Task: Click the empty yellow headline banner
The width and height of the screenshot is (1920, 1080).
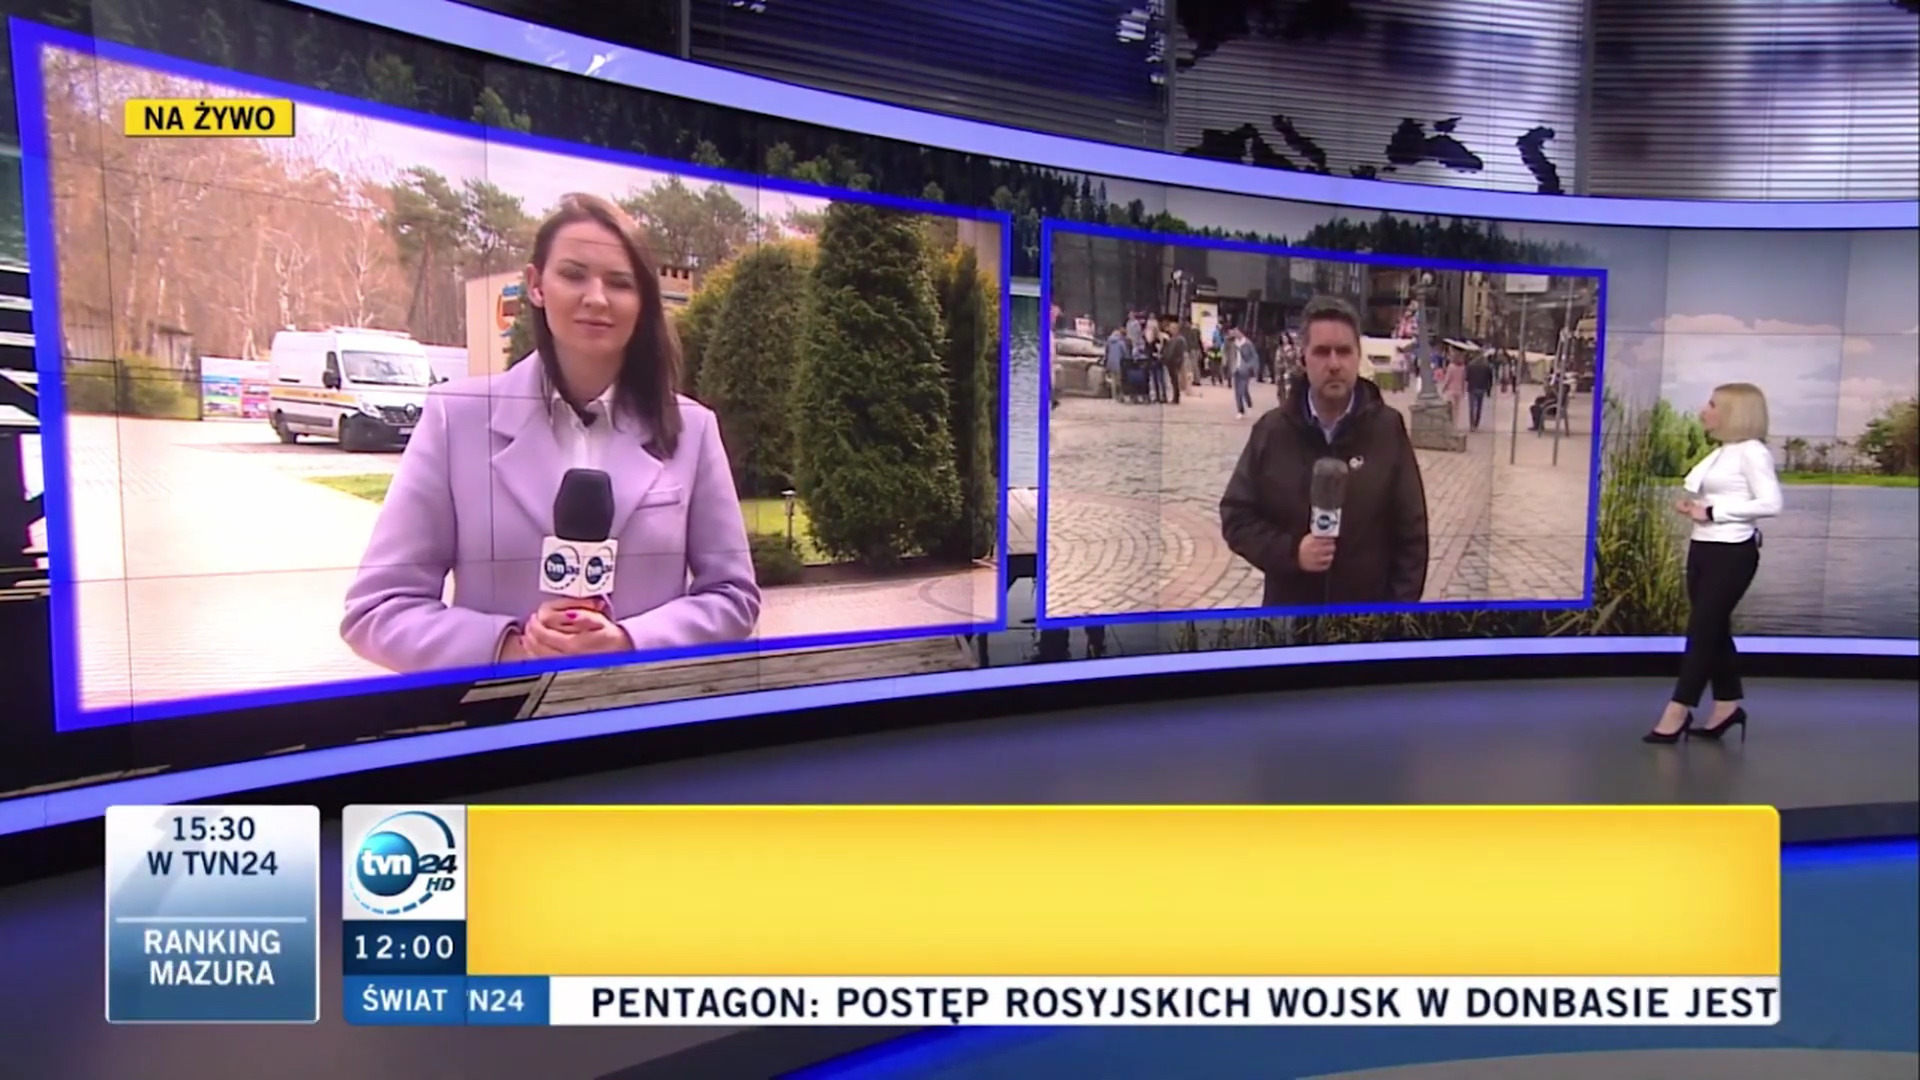Action: [1122, 891]
